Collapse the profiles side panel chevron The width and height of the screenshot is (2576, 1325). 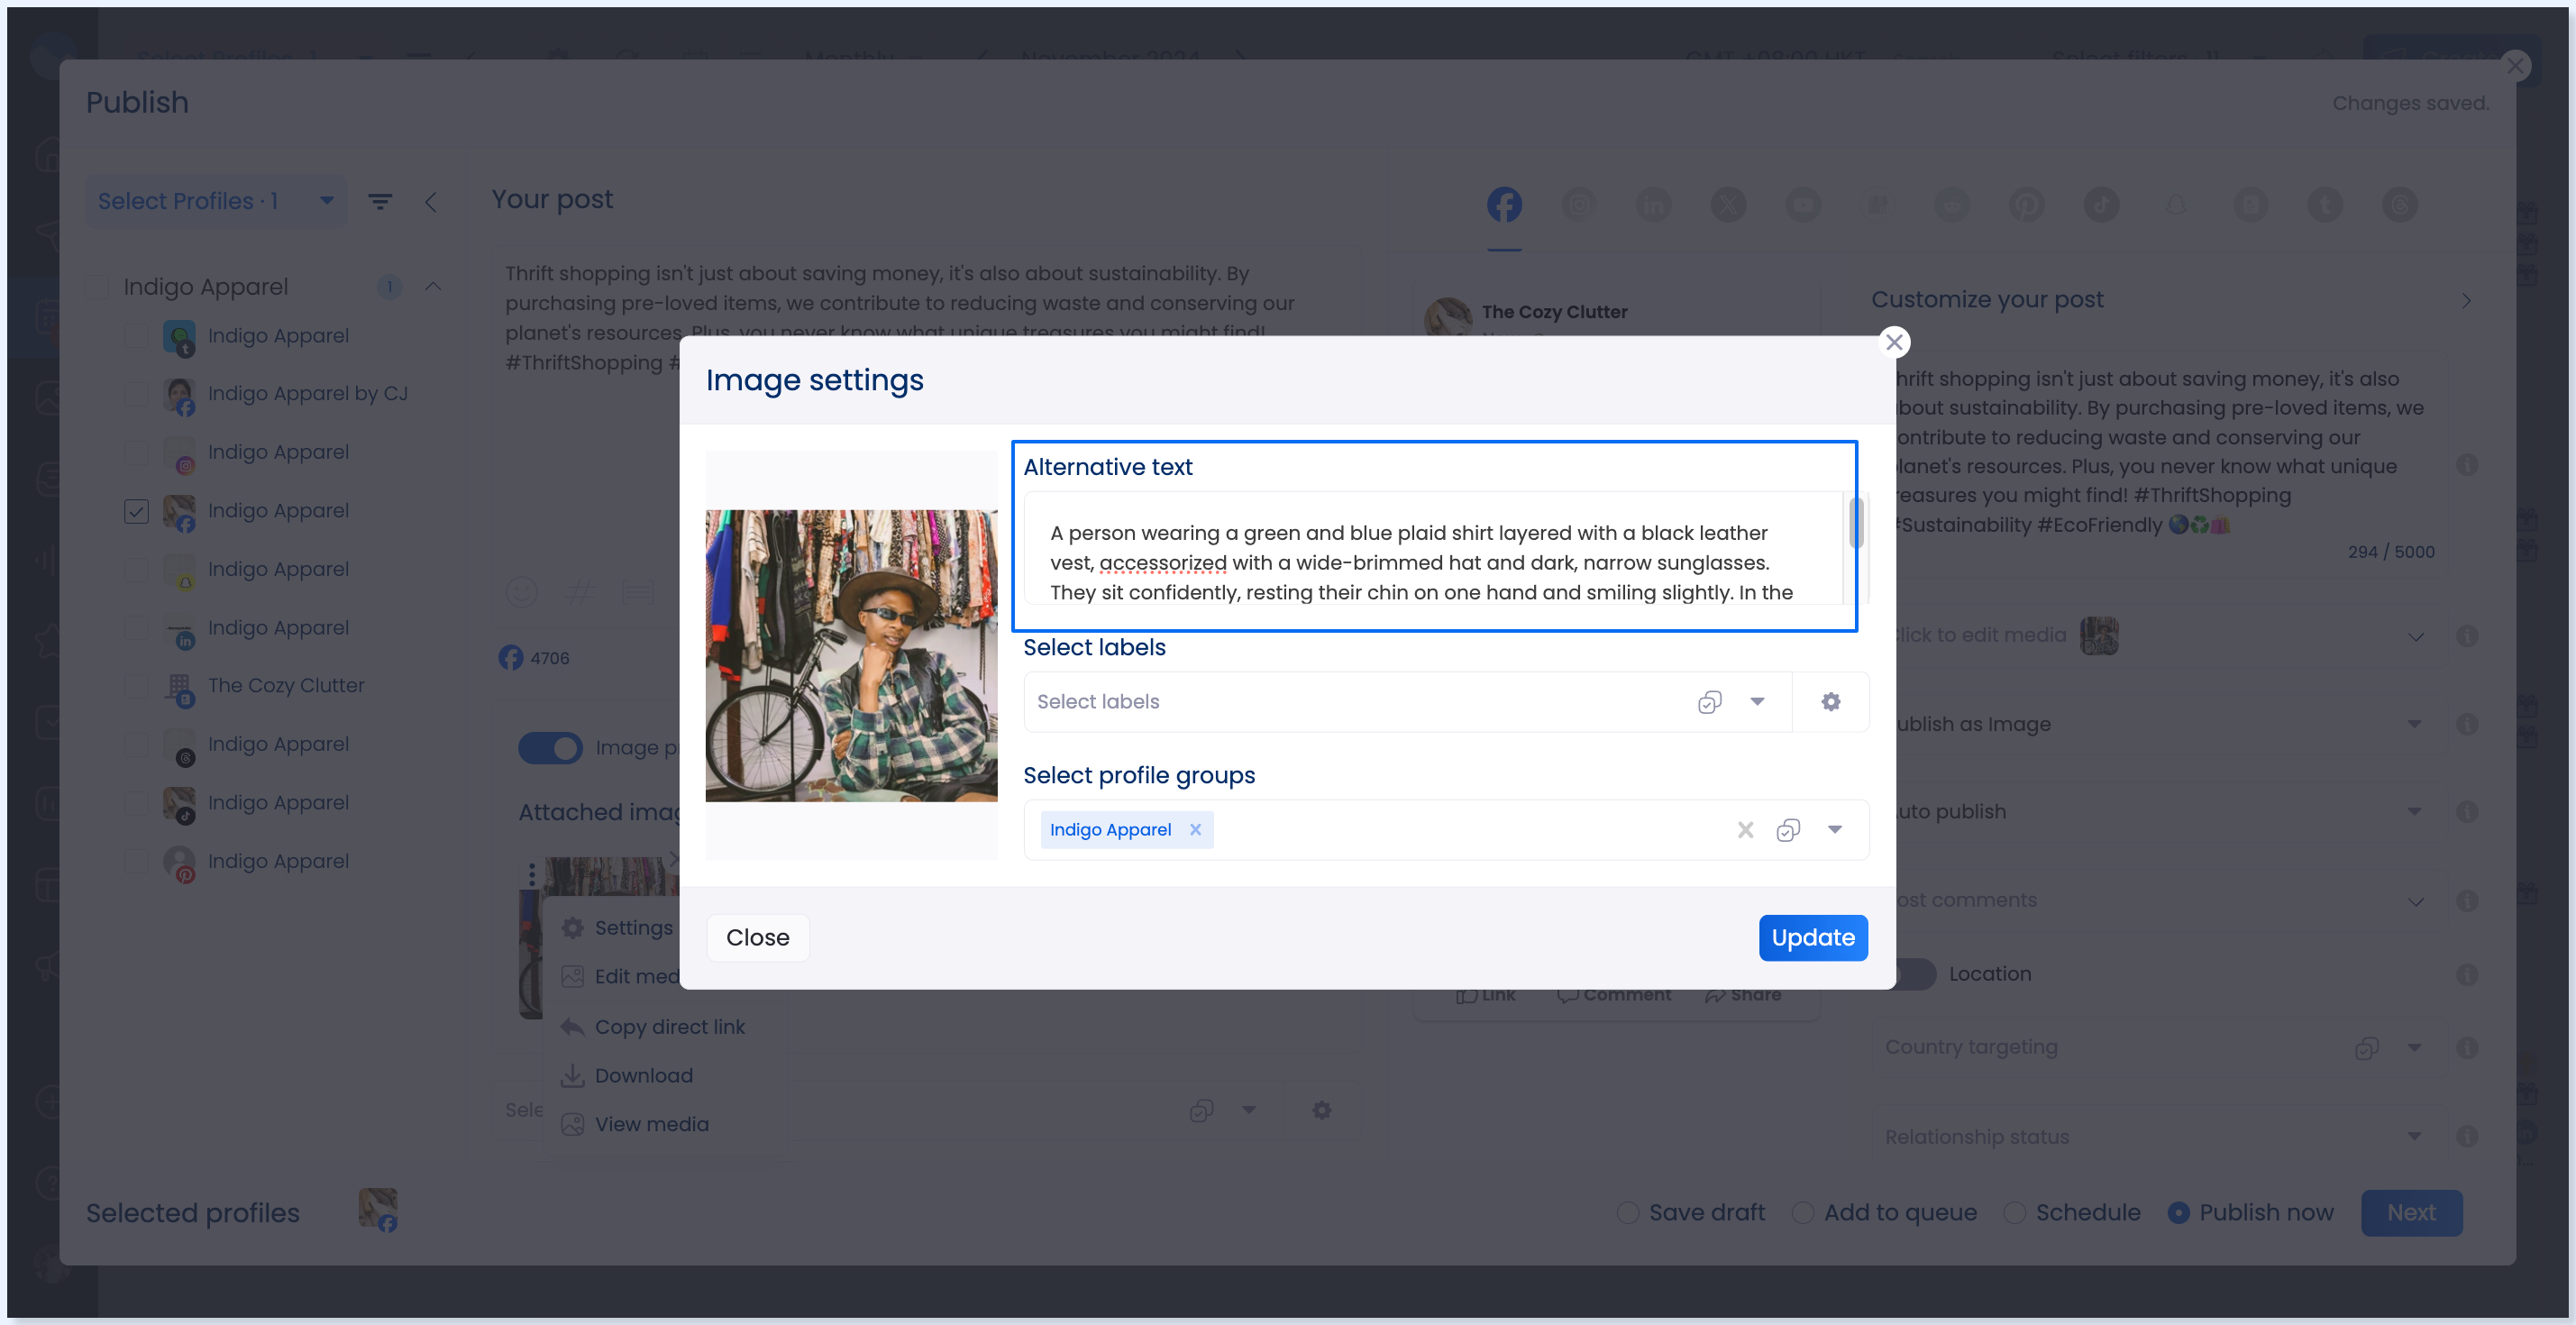[x=431, y=202]
